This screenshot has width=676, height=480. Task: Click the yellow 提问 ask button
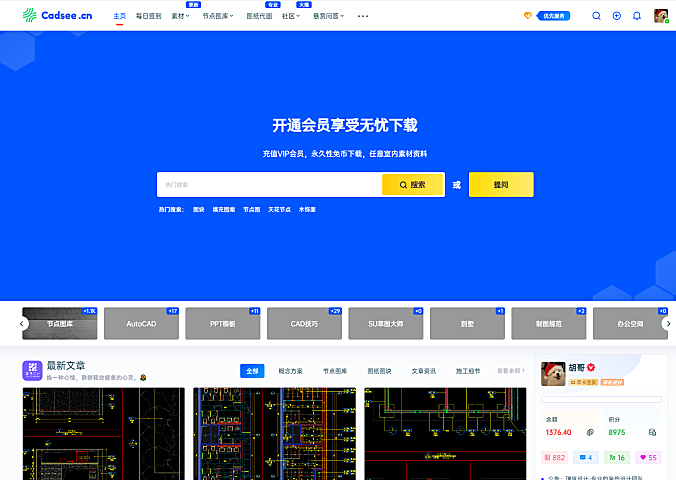(x=501, y=185)
